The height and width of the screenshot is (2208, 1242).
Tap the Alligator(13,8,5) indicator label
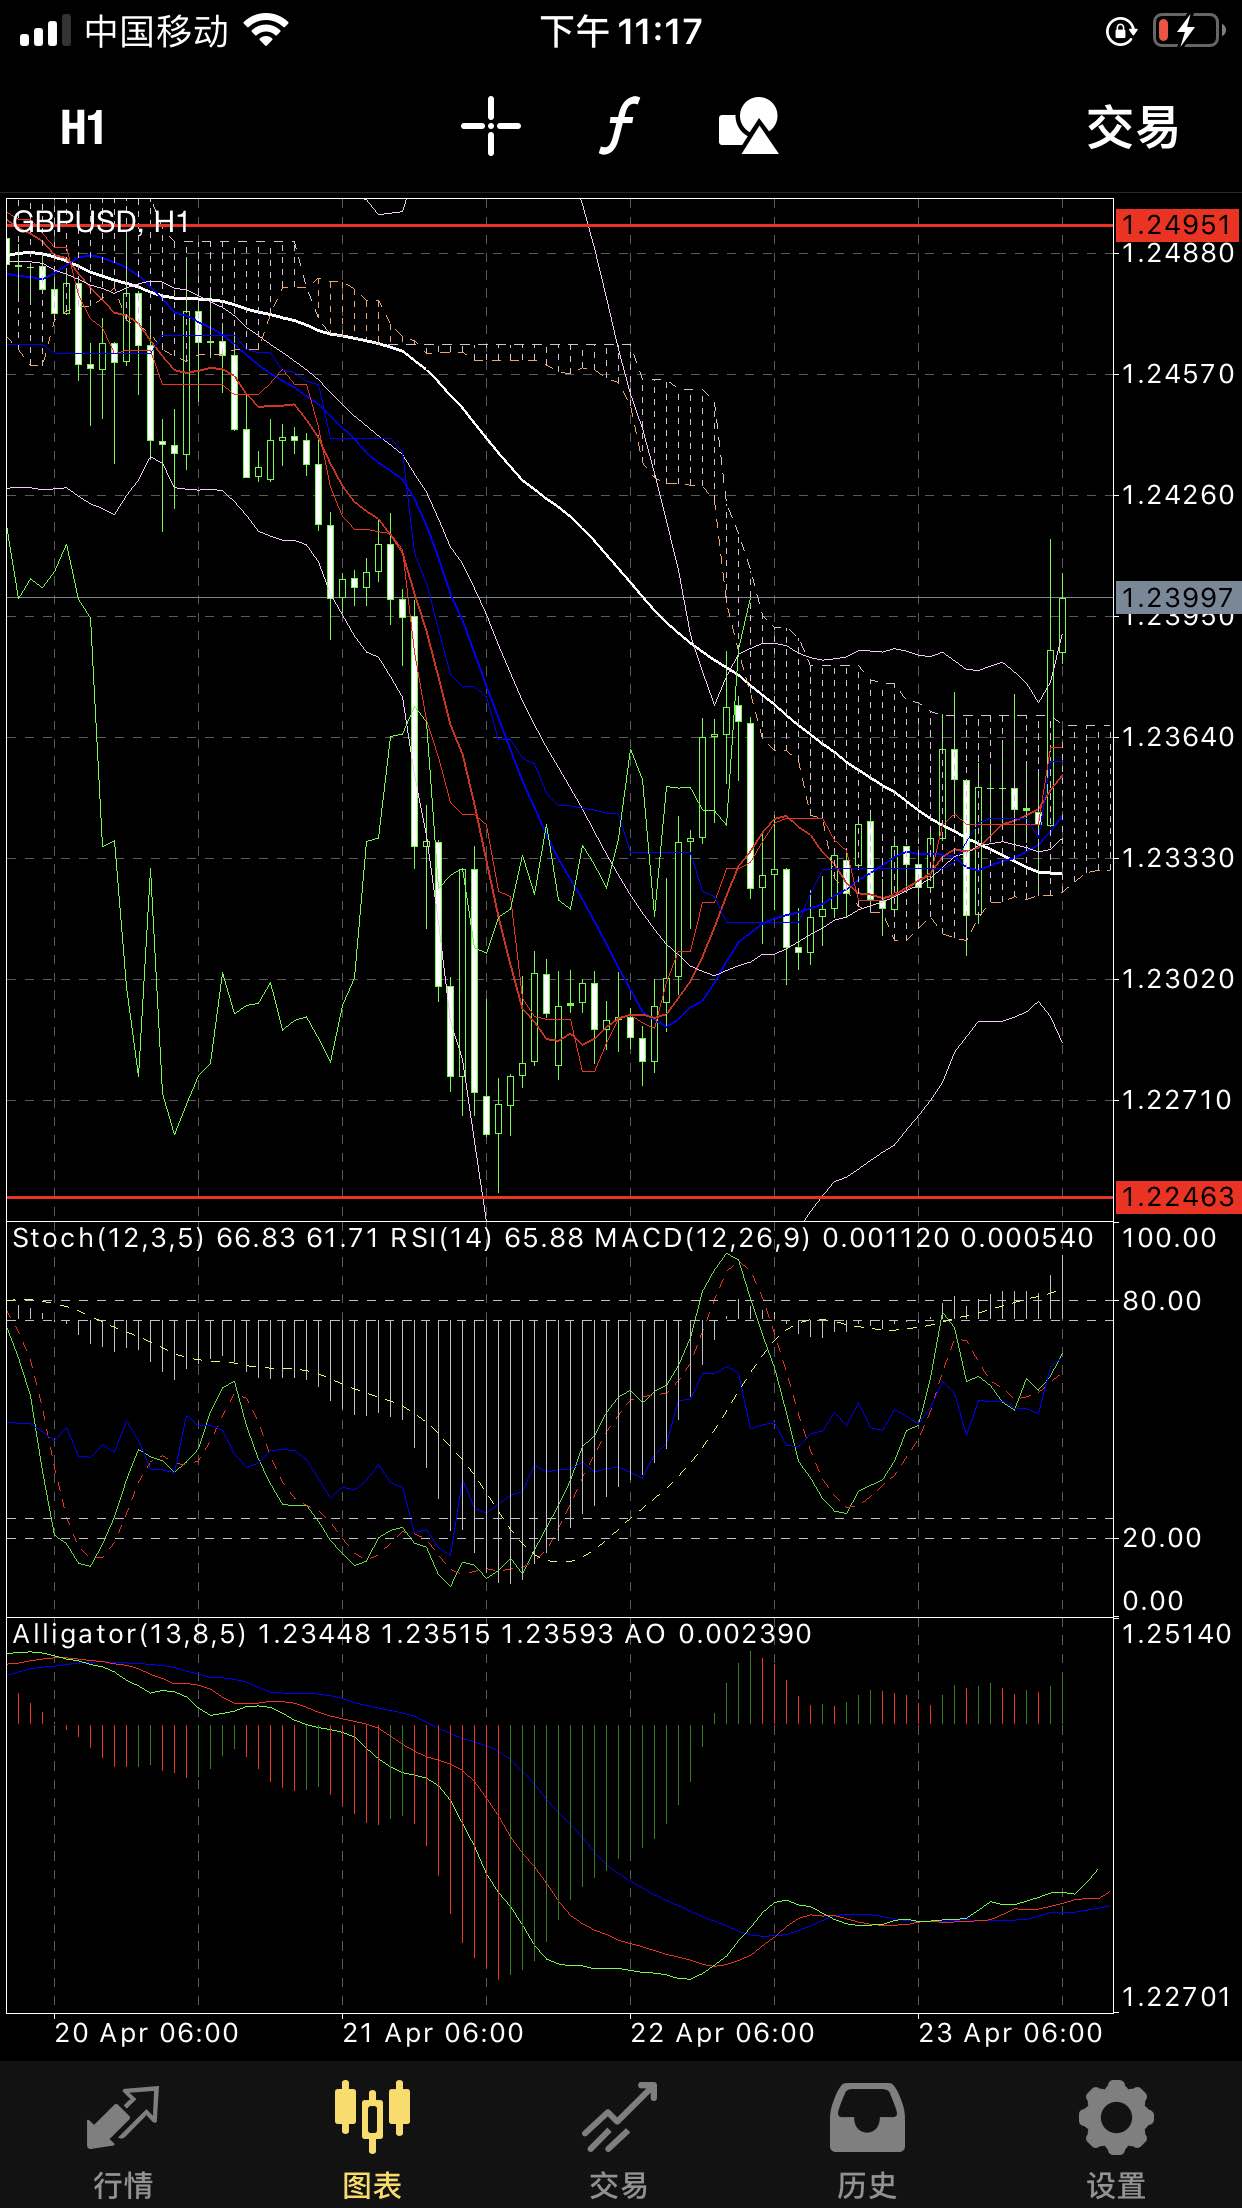point(129,1634)
